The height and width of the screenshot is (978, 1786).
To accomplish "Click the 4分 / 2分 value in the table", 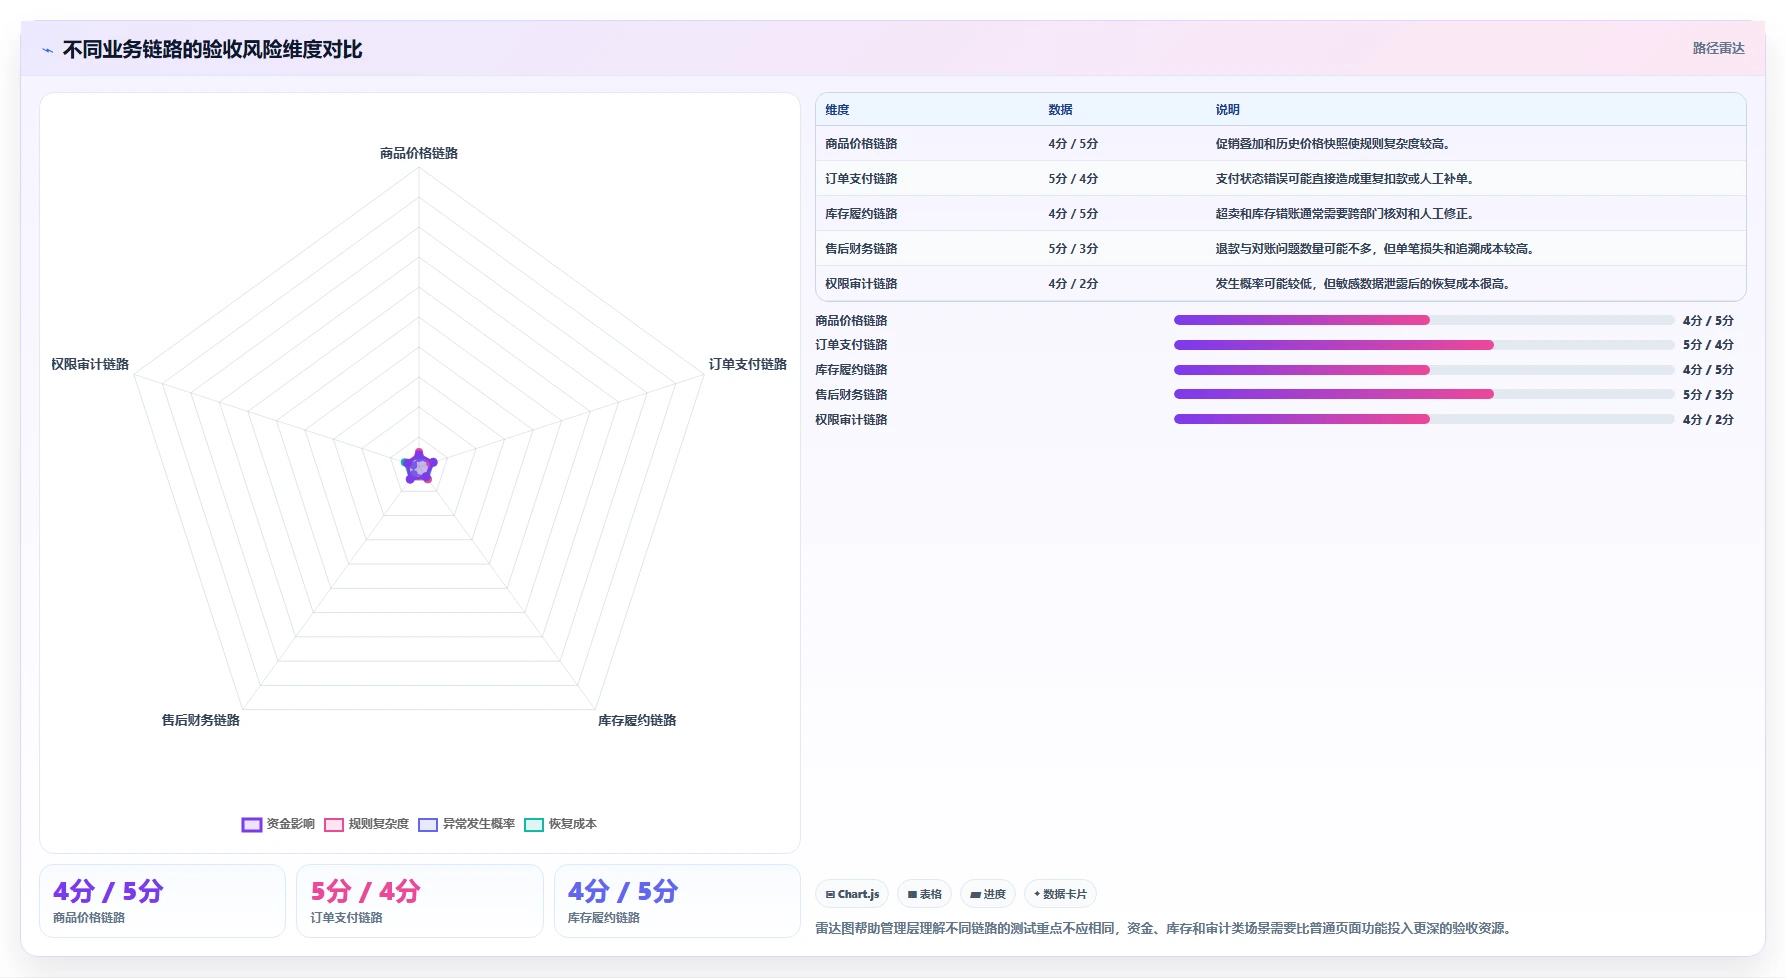I will [x=1073, y=284].
